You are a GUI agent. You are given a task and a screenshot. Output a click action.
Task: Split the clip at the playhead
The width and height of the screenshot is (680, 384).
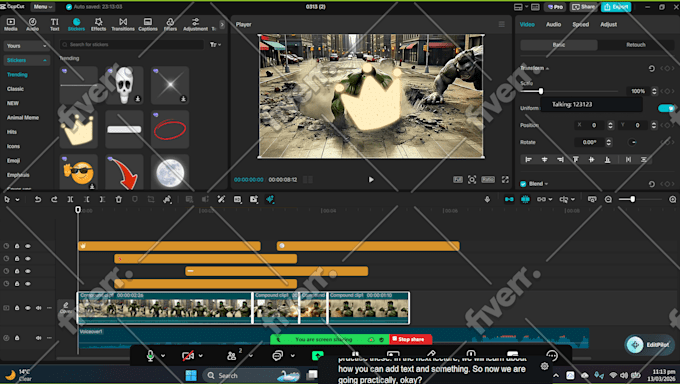pyautogui.click(x=70, y=200)
